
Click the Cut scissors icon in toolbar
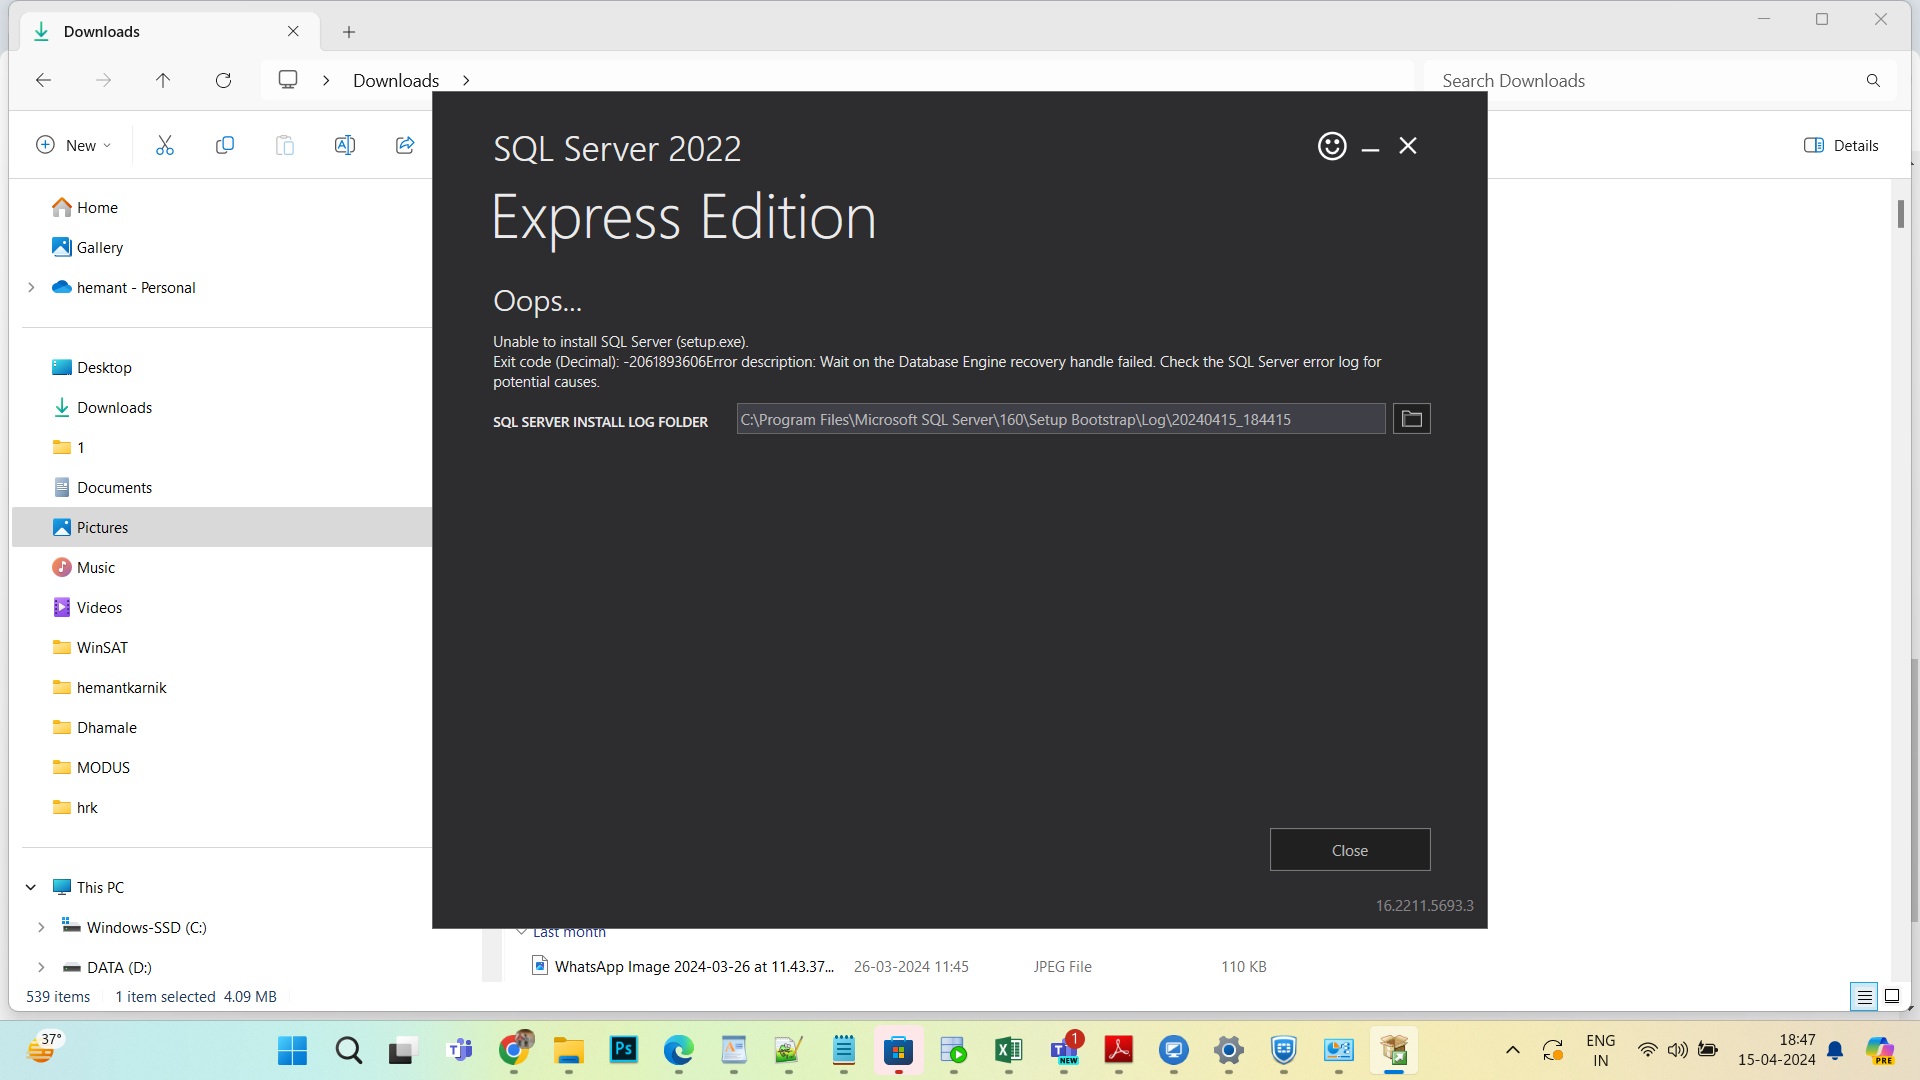[x=165, y=146]
